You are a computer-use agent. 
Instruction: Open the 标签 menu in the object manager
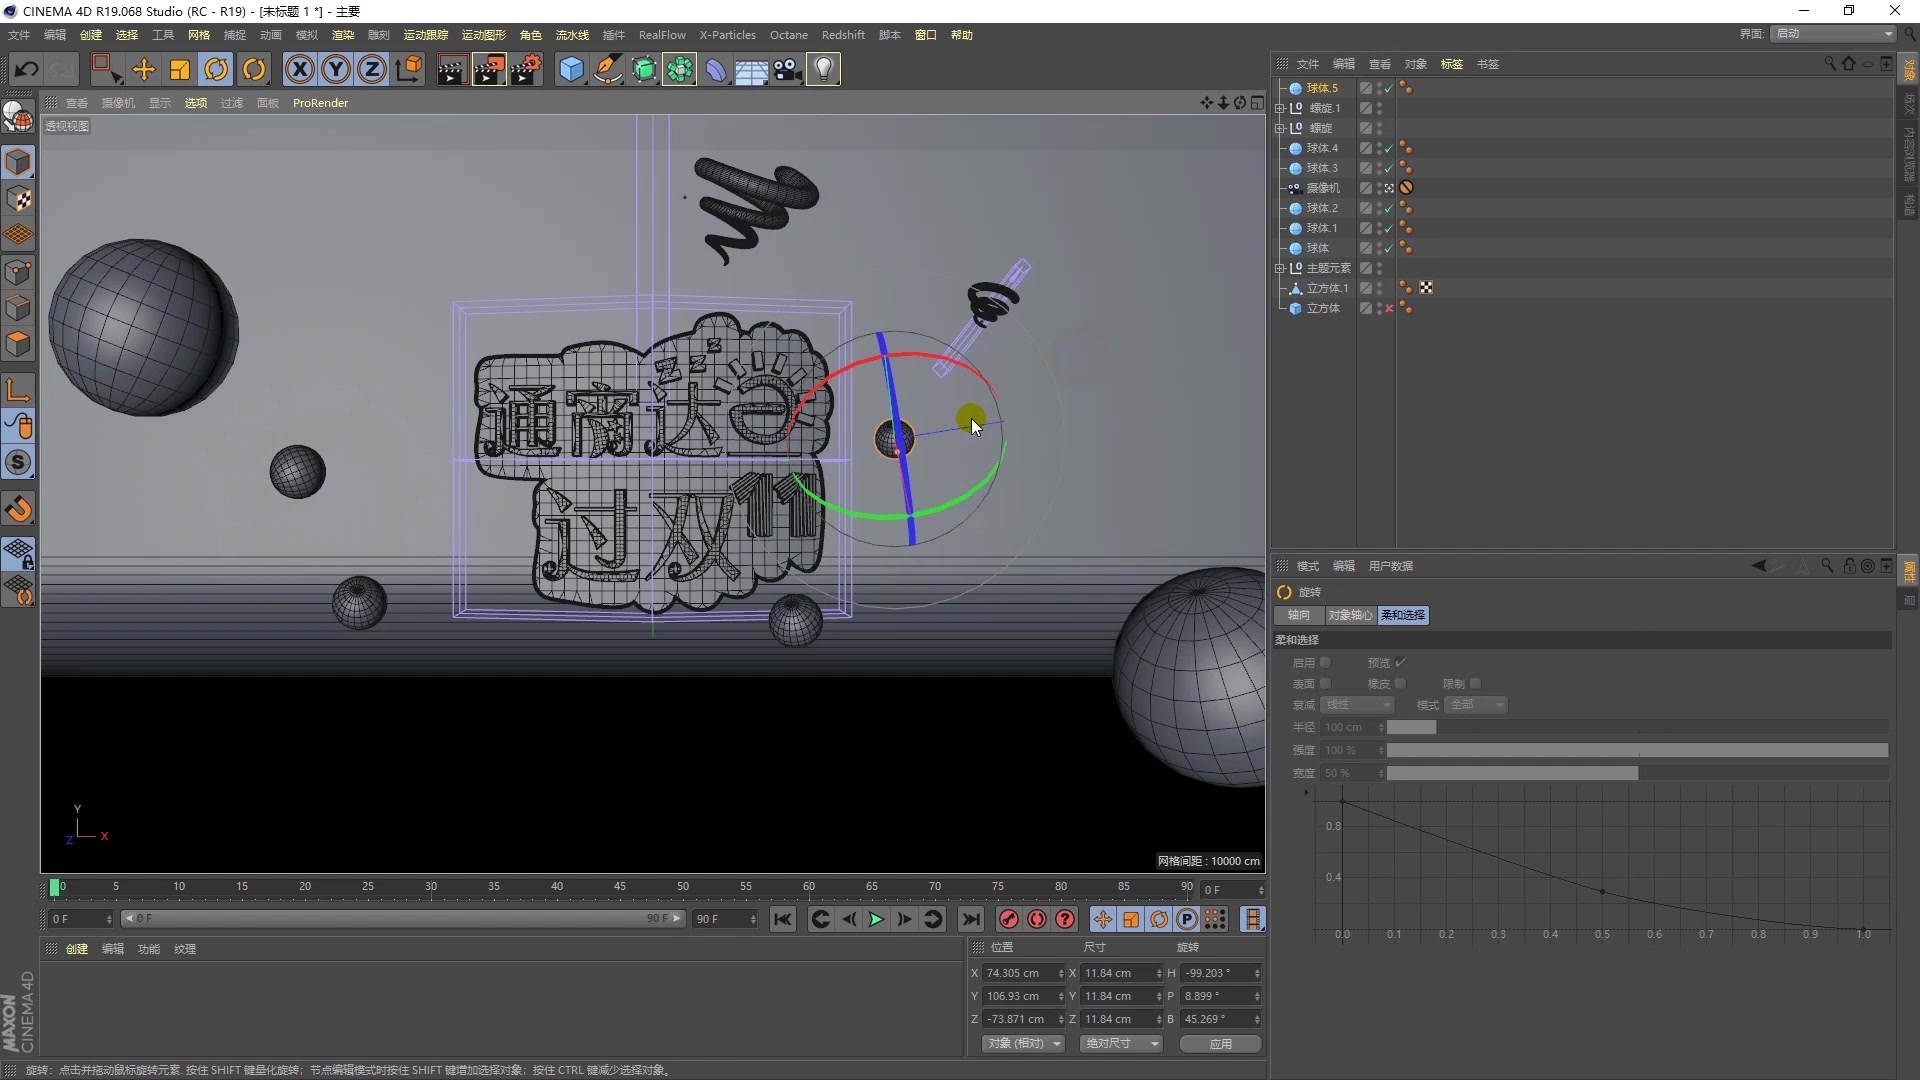tap(1453, 63)
